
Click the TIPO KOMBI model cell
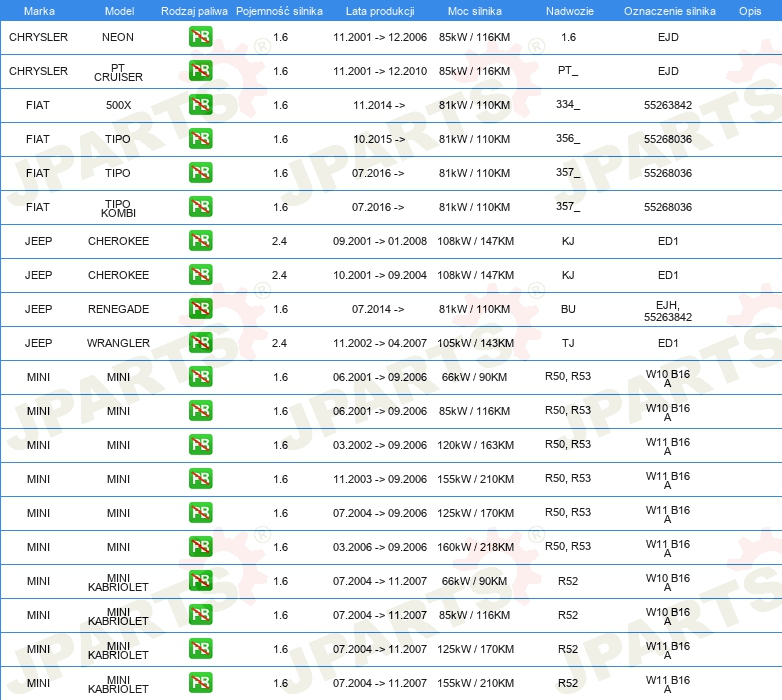tap(118, 208)
